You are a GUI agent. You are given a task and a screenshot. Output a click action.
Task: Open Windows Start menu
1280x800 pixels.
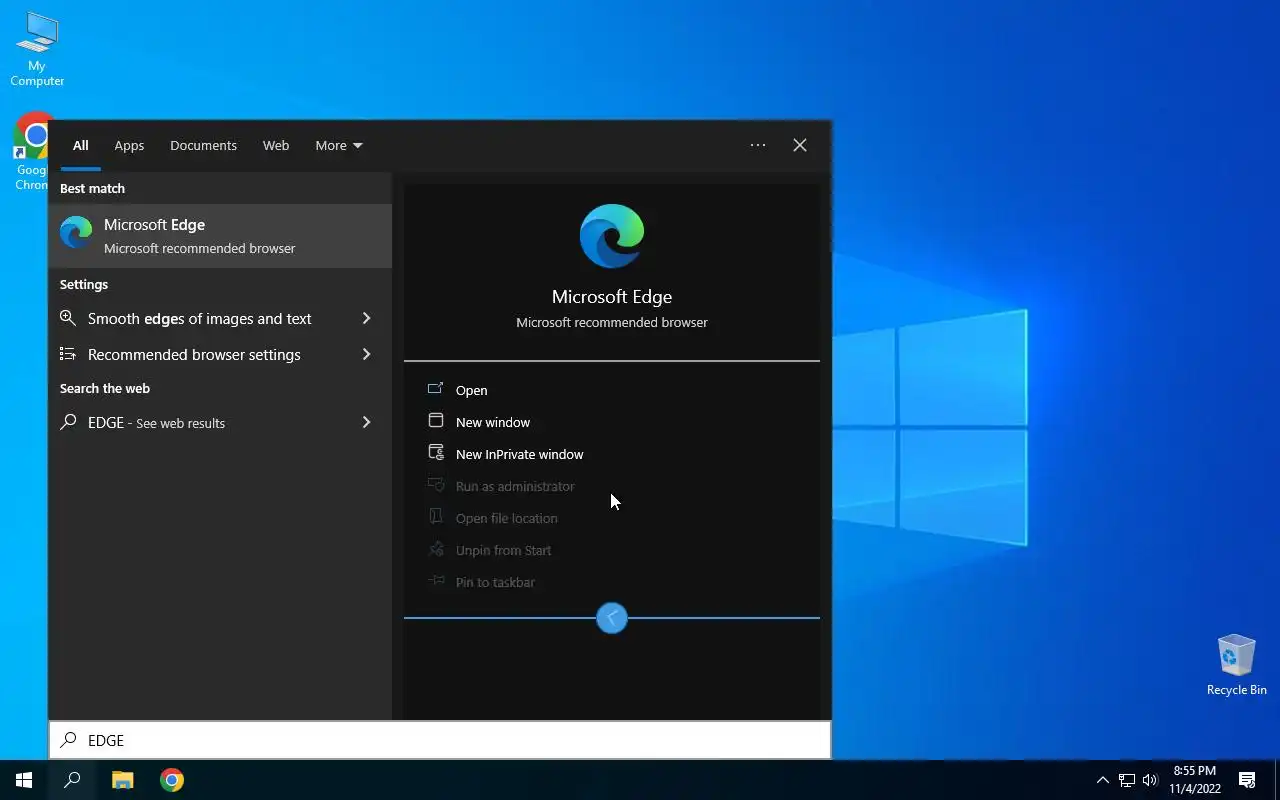(x=24, y=780)
